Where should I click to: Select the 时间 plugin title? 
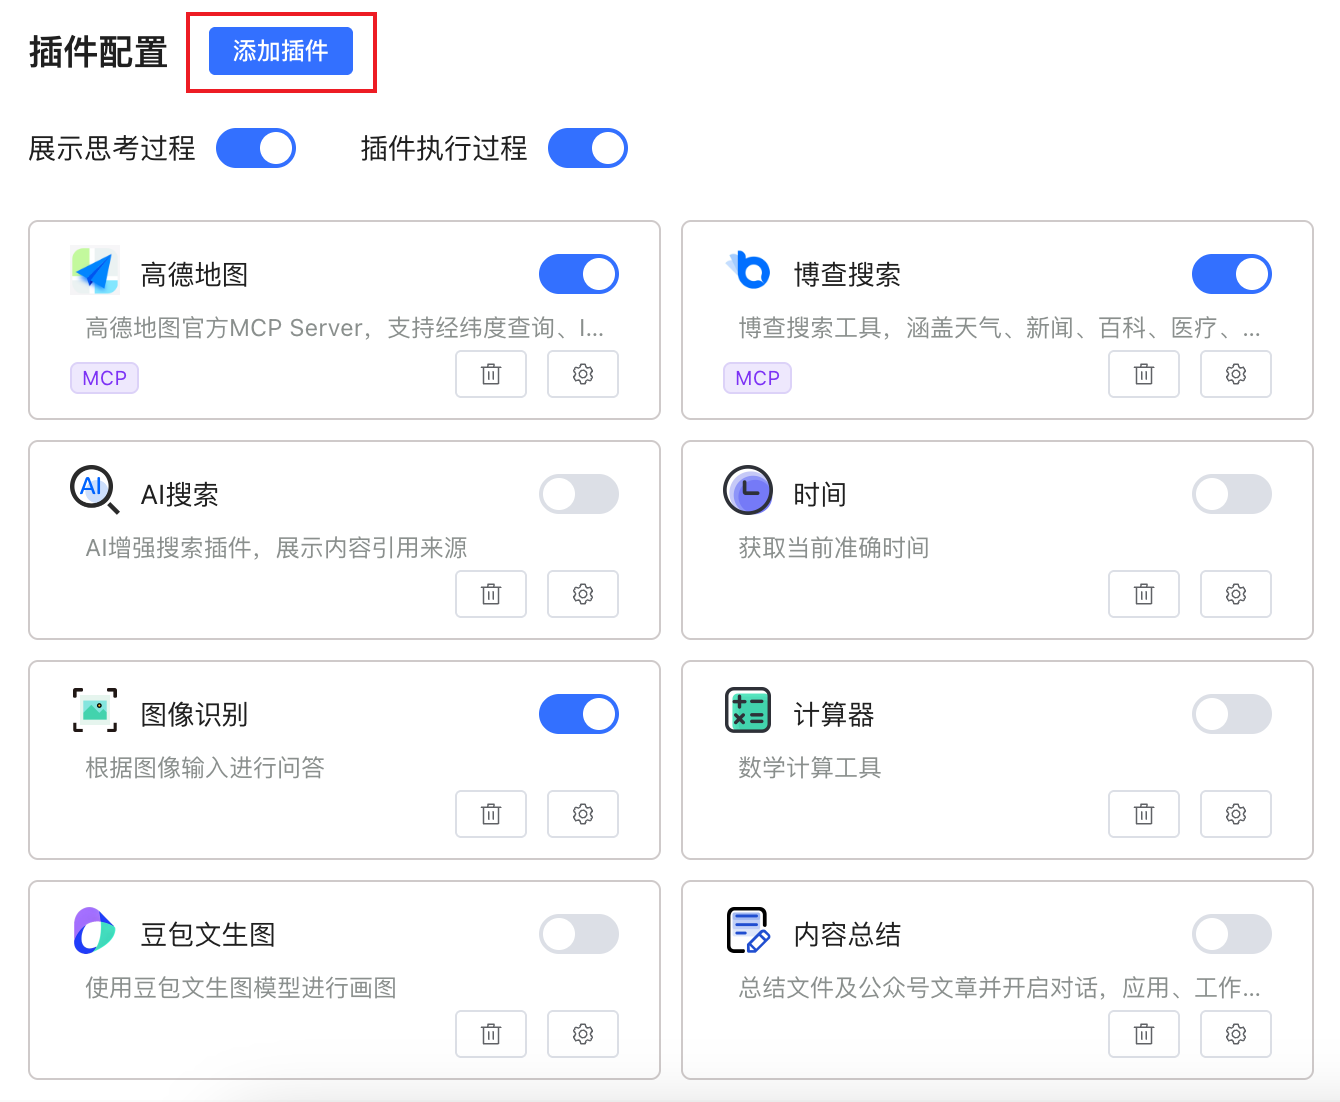pos(820,495)
